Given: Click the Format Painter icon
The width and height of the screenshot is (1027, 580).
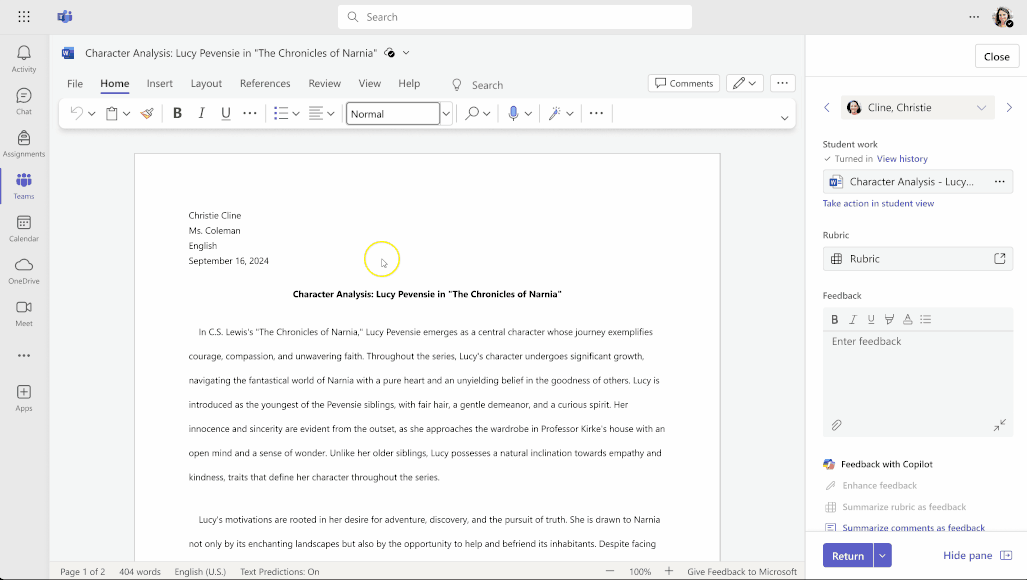Looking at the screenshot, I should click(x=147, y=113).
